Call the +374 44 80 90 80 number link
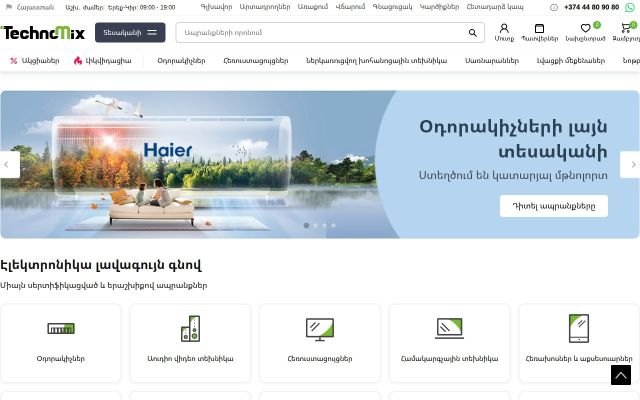Screen dimensions: 640x400 (x=591, y=7)
